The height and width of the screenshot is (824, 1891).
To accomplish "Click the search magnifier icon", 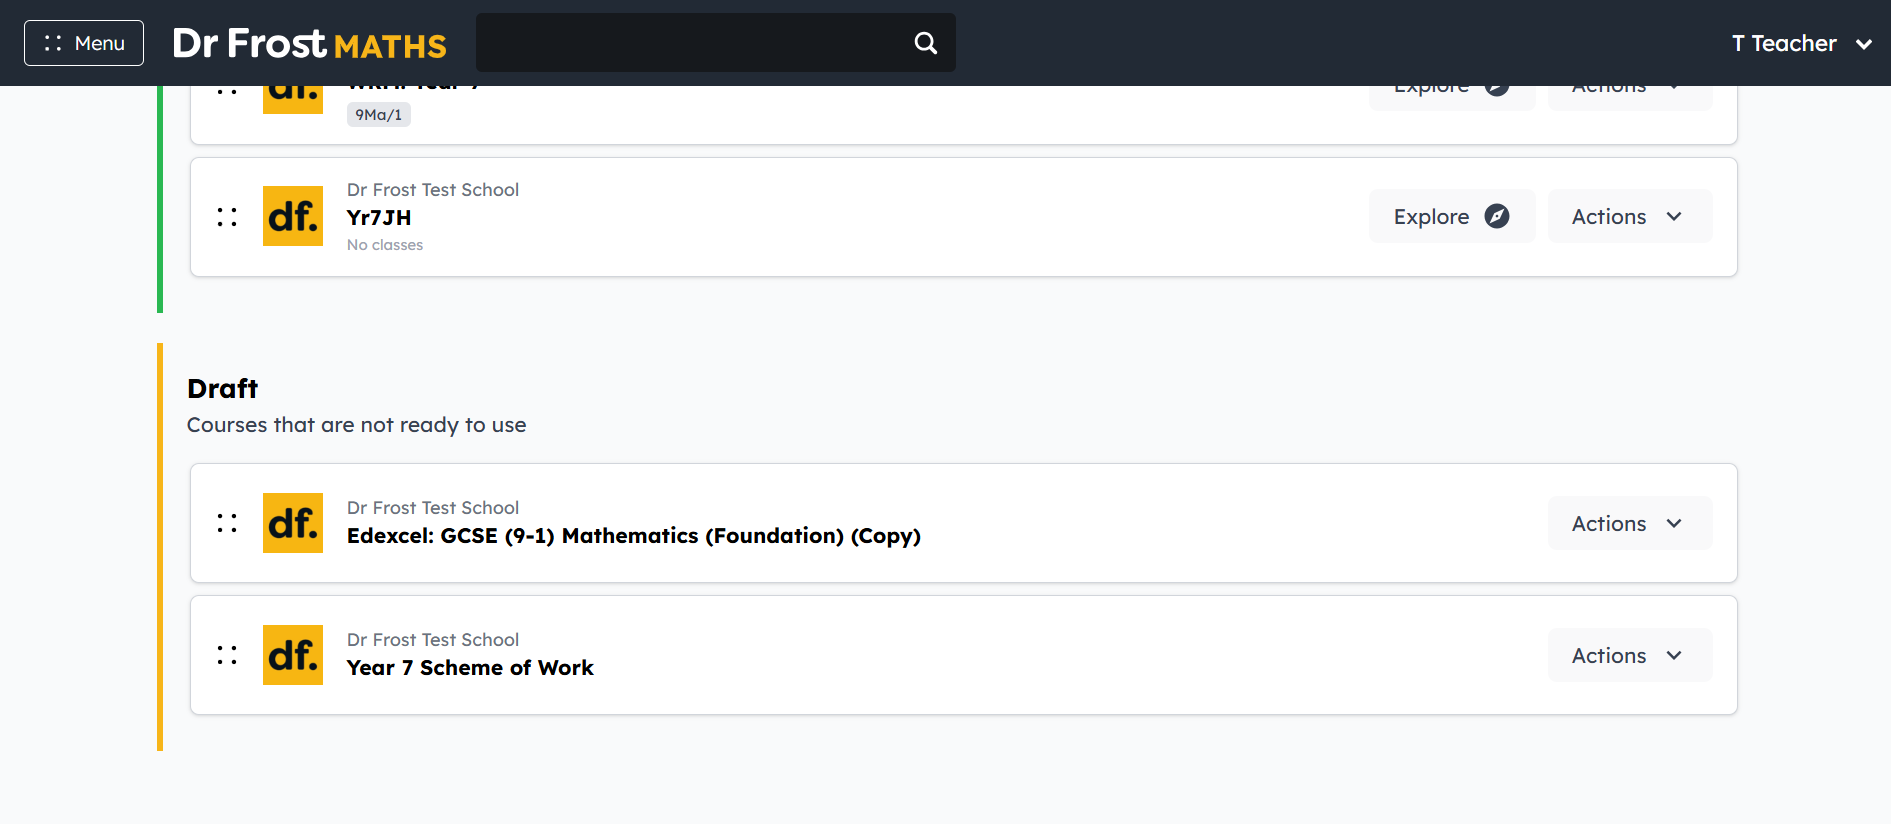I will coord(926,43).
